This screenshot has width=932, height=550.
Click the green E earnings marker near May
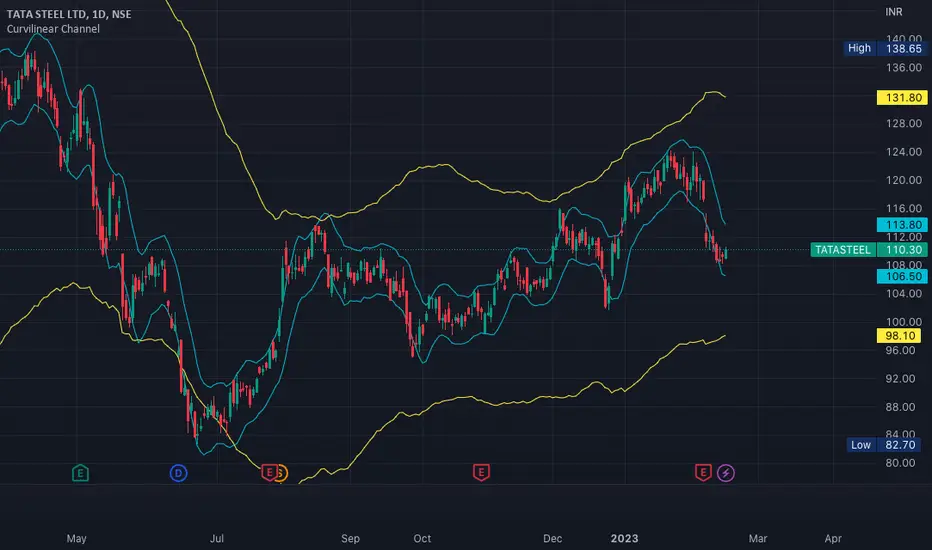coord(80,473)
